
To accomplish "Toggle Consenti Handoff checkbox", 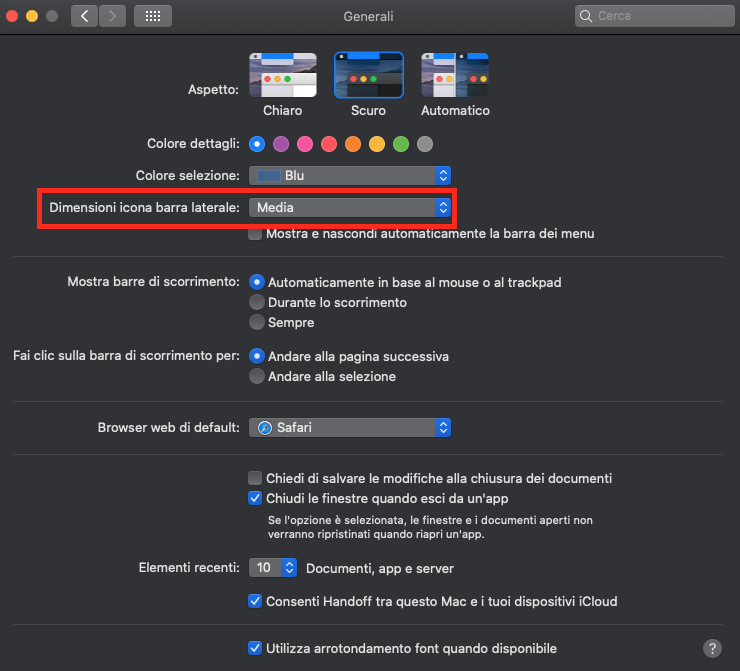I will coord(255,601).
